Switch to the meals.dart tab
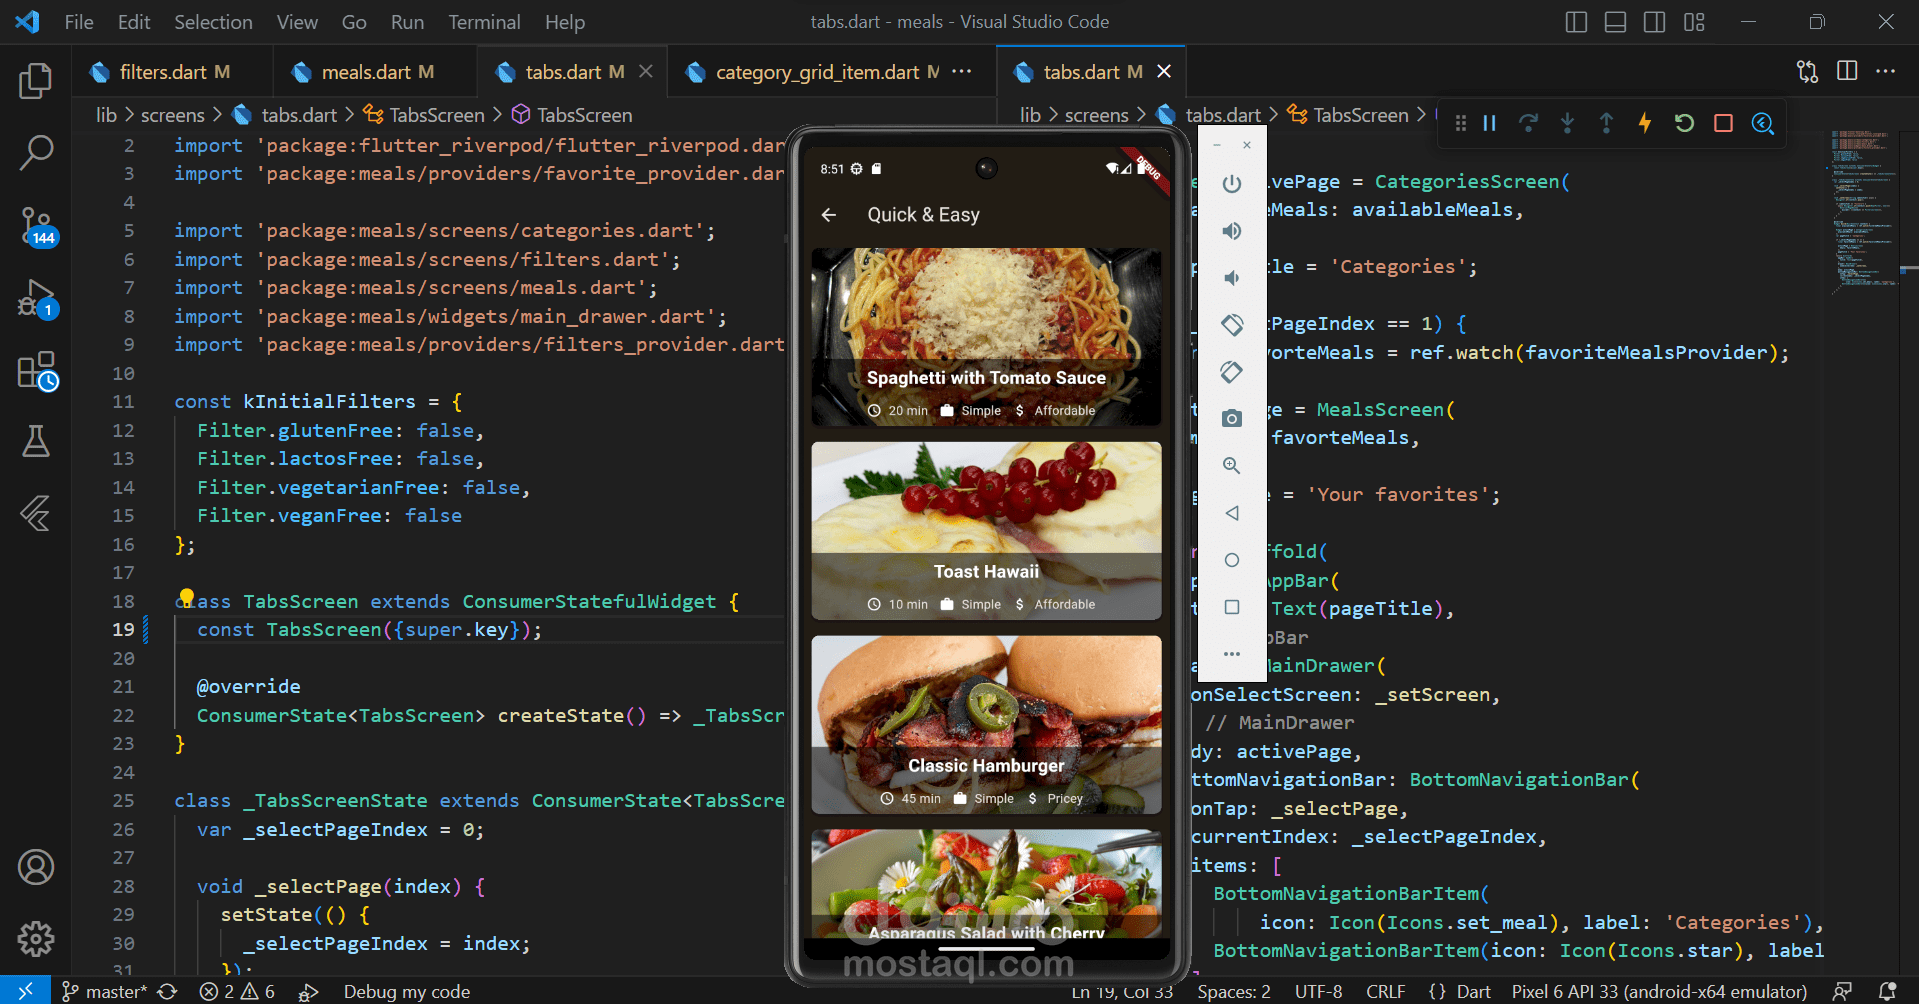This screenshot has height=1004, width=1919. (x=375, y=72)
